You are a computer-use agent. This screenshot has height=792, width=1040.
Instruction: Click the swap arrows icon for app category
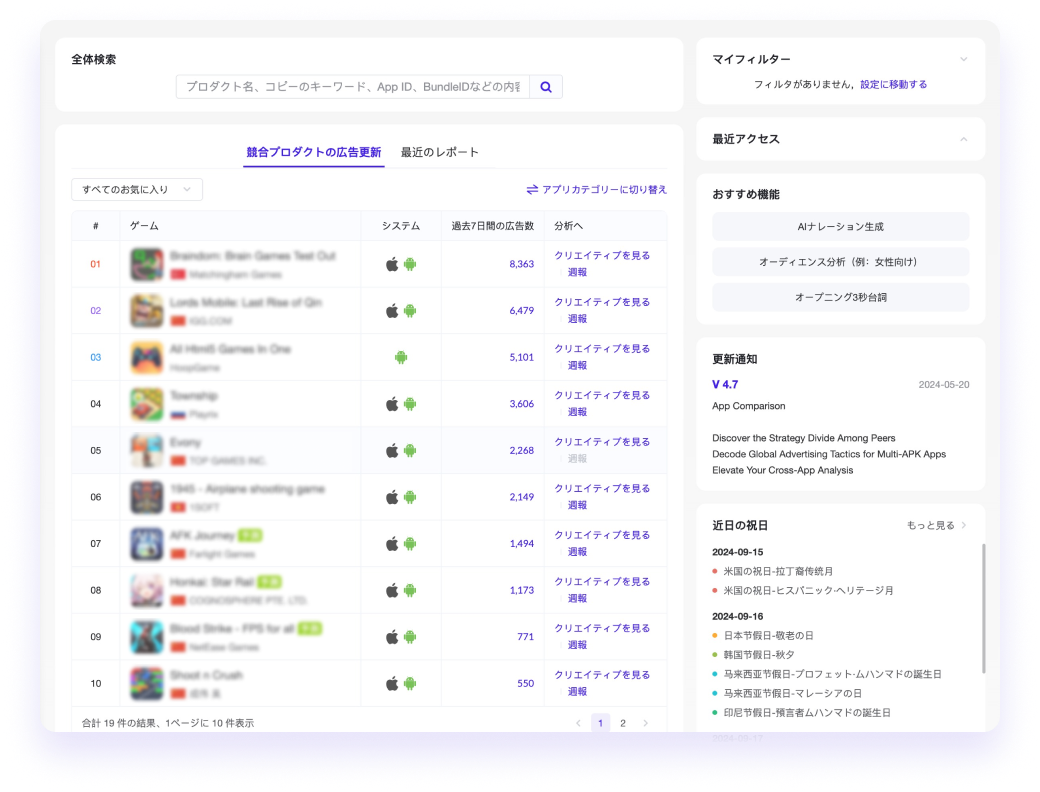point(532,189)
